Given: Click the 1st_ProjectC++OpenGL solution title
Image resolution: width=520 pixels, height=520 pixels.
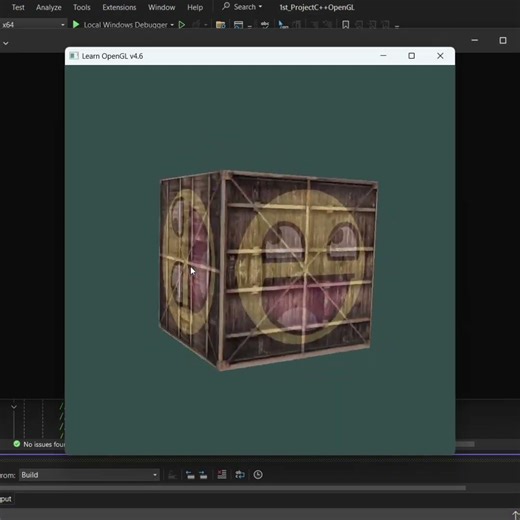Looking at the screenshot, I should point(317,7).
